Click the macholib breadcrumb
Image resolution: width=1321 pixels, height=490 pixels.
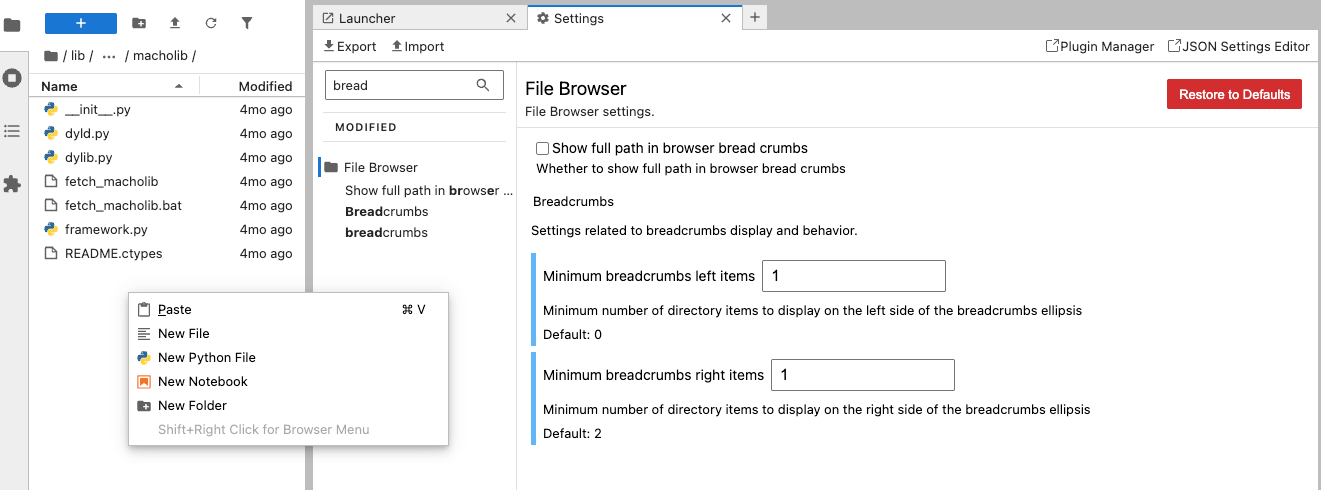[x=160, y=56]
